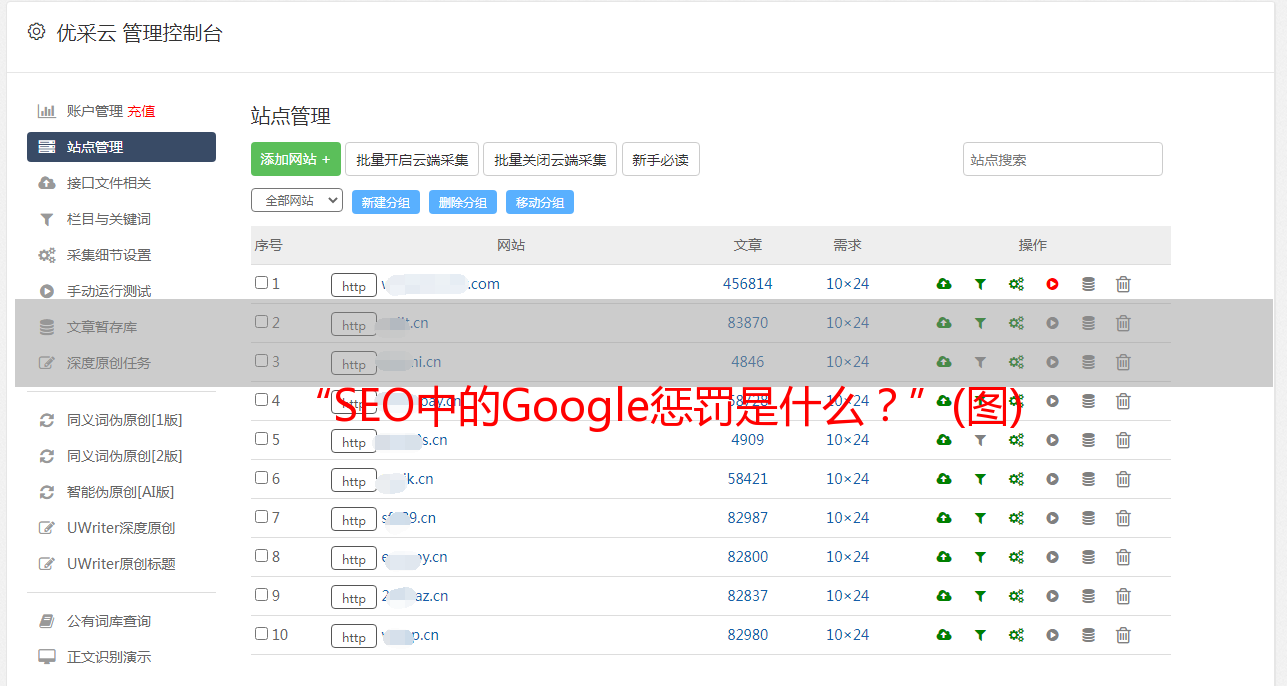Click the 新建分组 button
1287x686 pixels.
(386, 202)
